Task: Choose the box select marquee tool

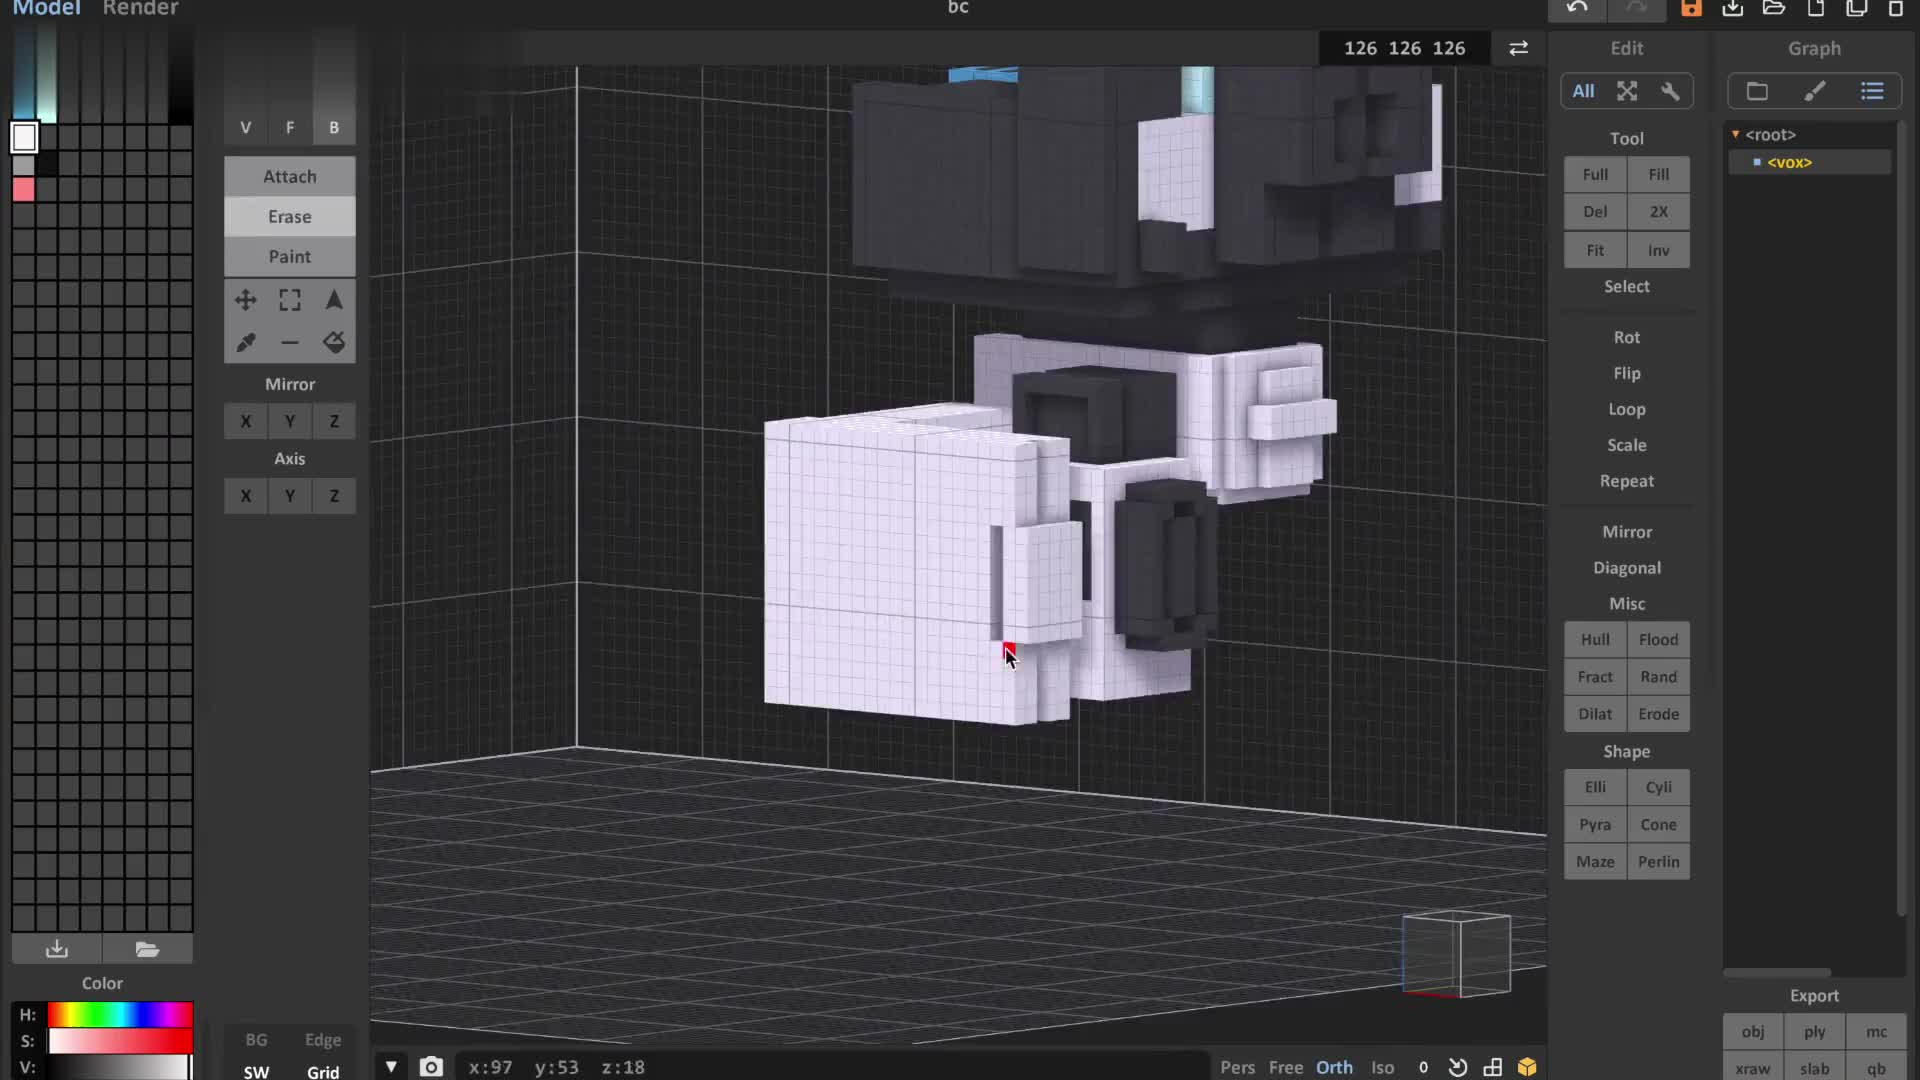Action: (290, 300)
